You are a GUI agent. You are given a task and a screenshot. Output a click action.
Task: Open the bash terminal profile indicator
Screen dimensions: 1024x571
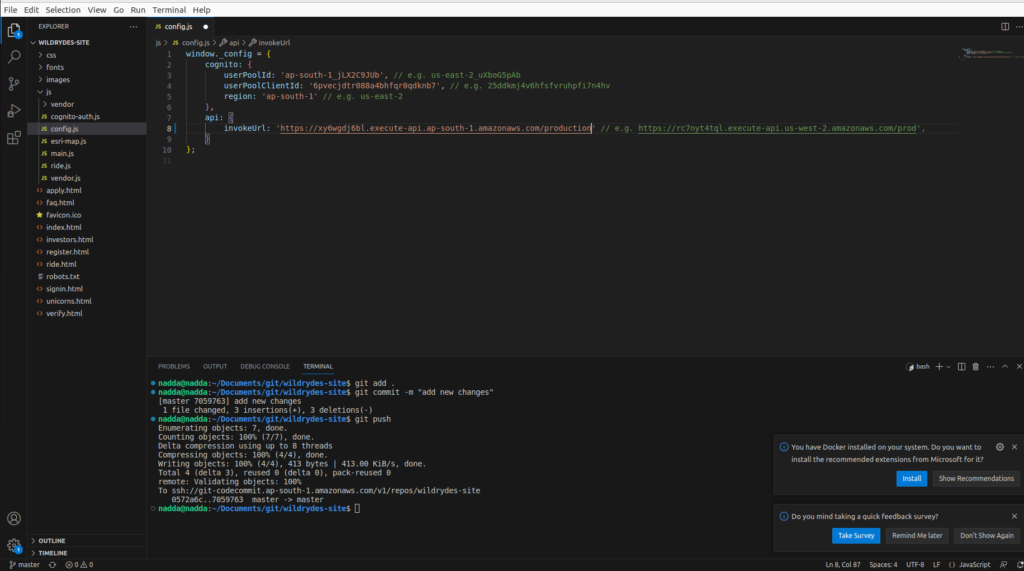[x=918, y=367]
